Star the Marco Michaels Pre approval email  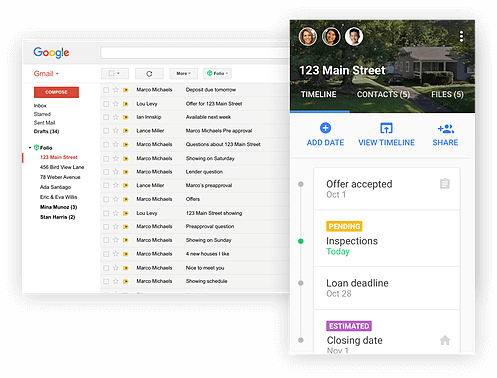[x=116, y=131]
